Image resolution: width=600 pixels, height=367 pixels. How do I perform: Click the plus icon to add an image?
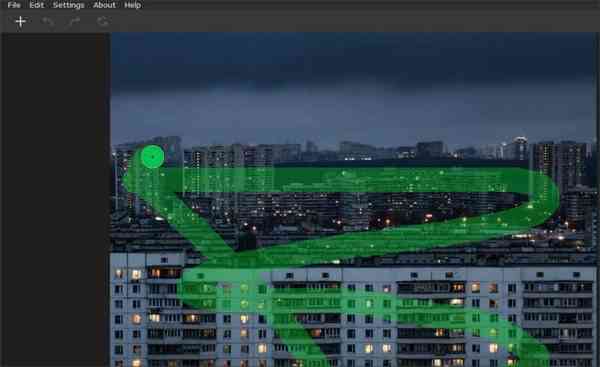tap(20, 21)
